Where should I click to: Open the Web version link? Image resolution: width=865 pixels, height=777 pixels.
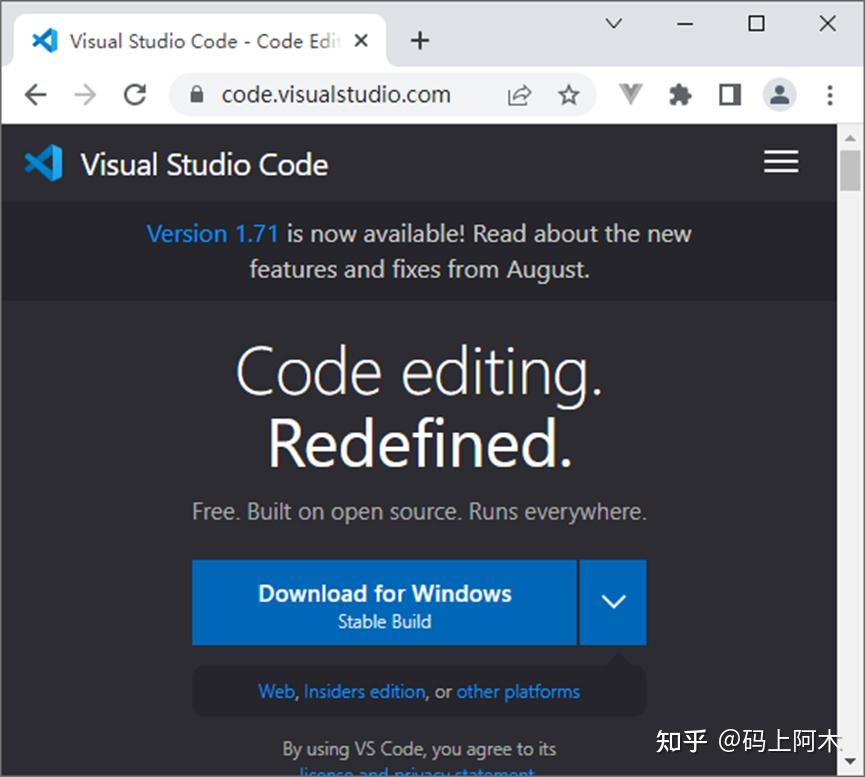tap(276, 691)
